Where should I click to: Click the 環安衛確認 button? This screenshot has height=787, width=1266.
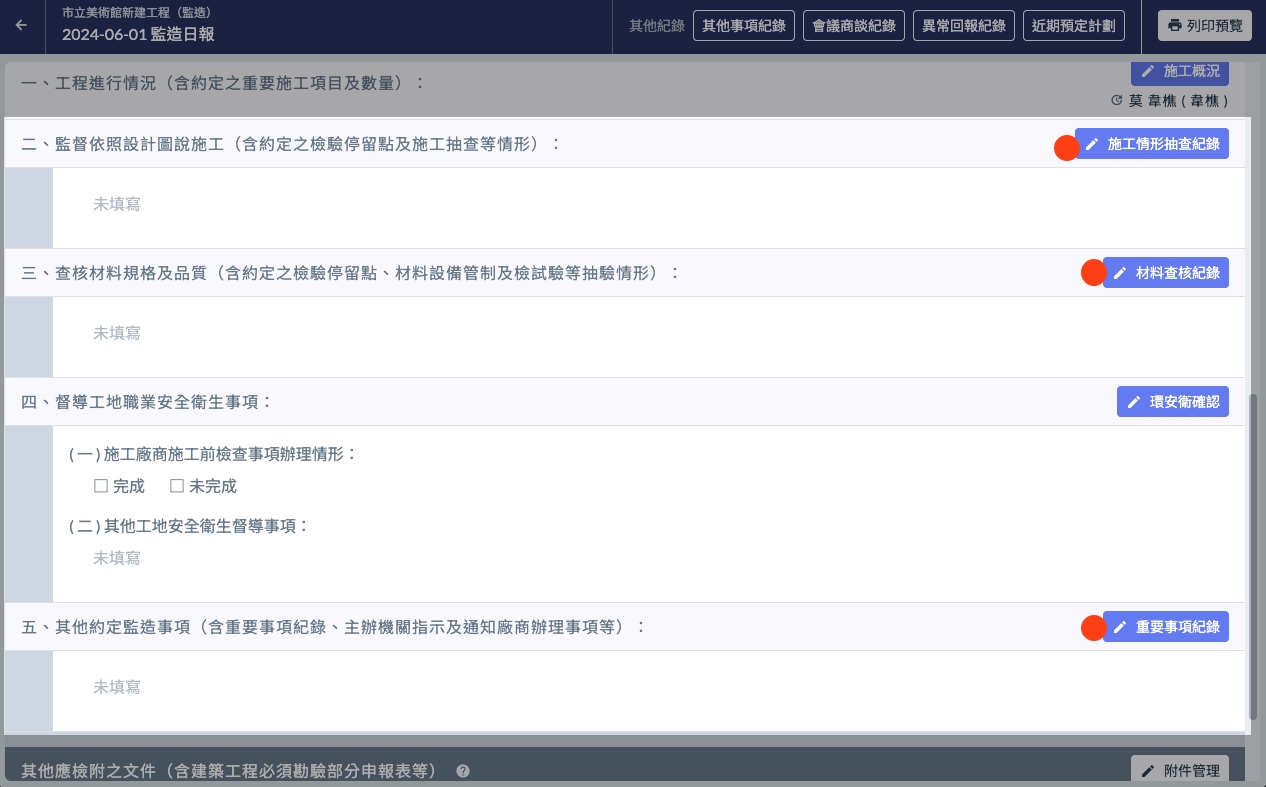click(1172, 402)
